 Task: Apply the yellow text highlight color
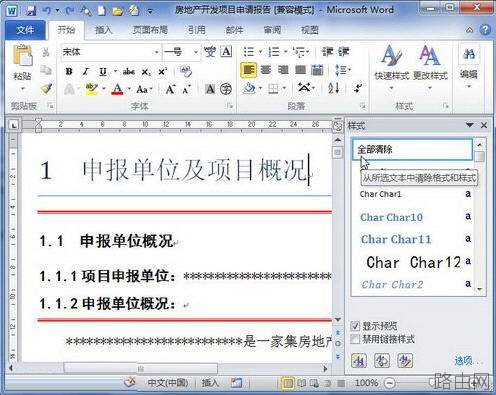[x=91, y=89]
